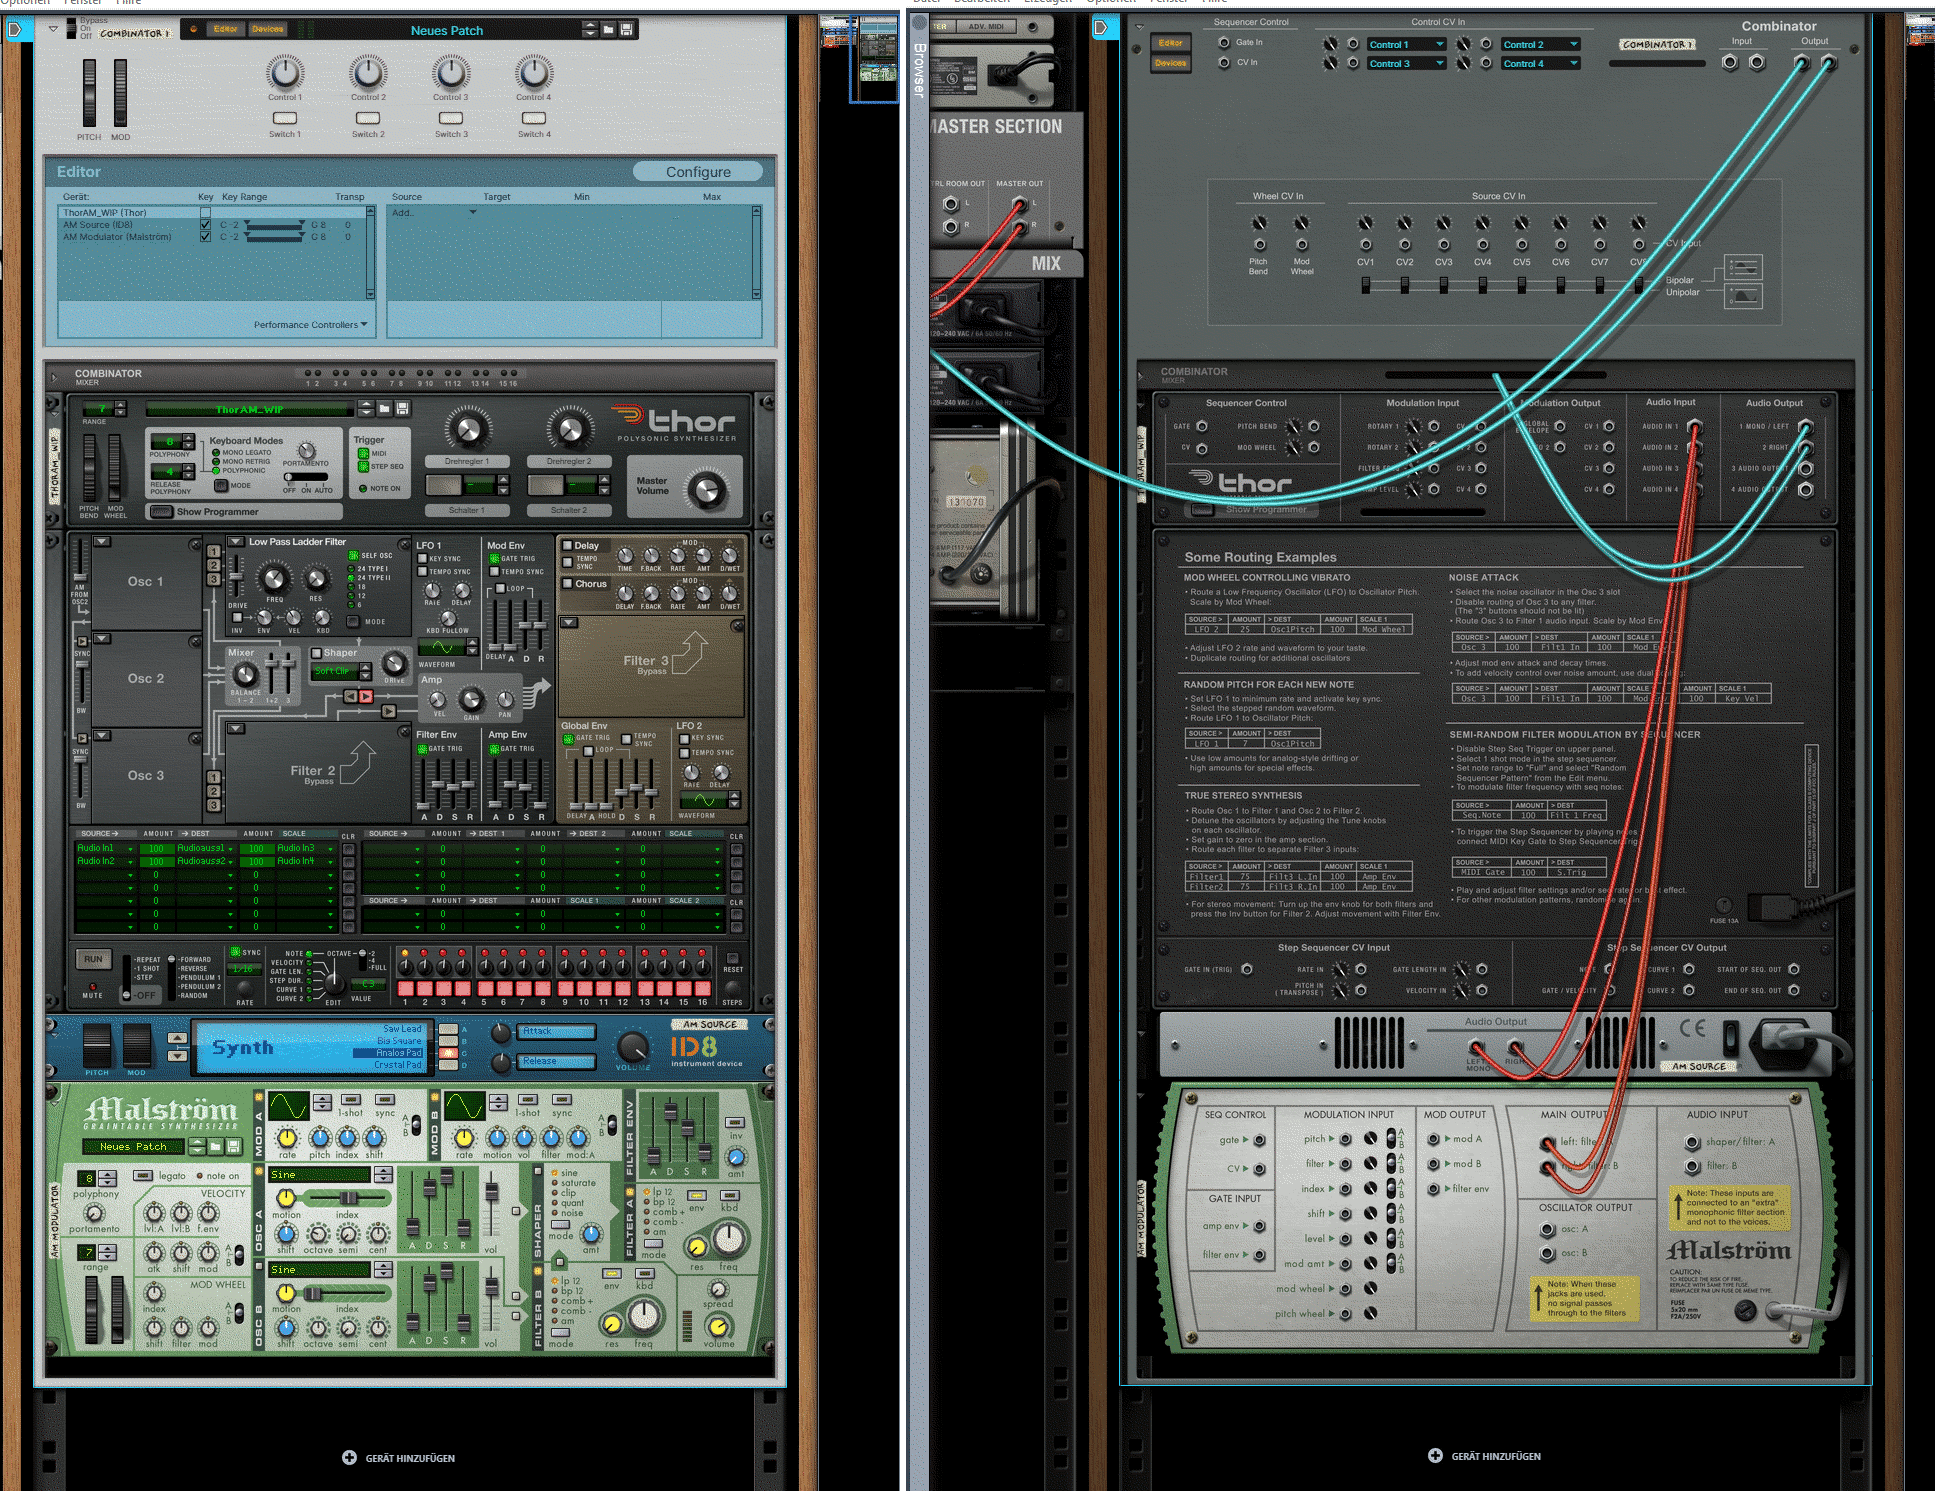Click the ID8 Attack knob
This screenshot has width=1935, height=1491.
coord(502,1032)
